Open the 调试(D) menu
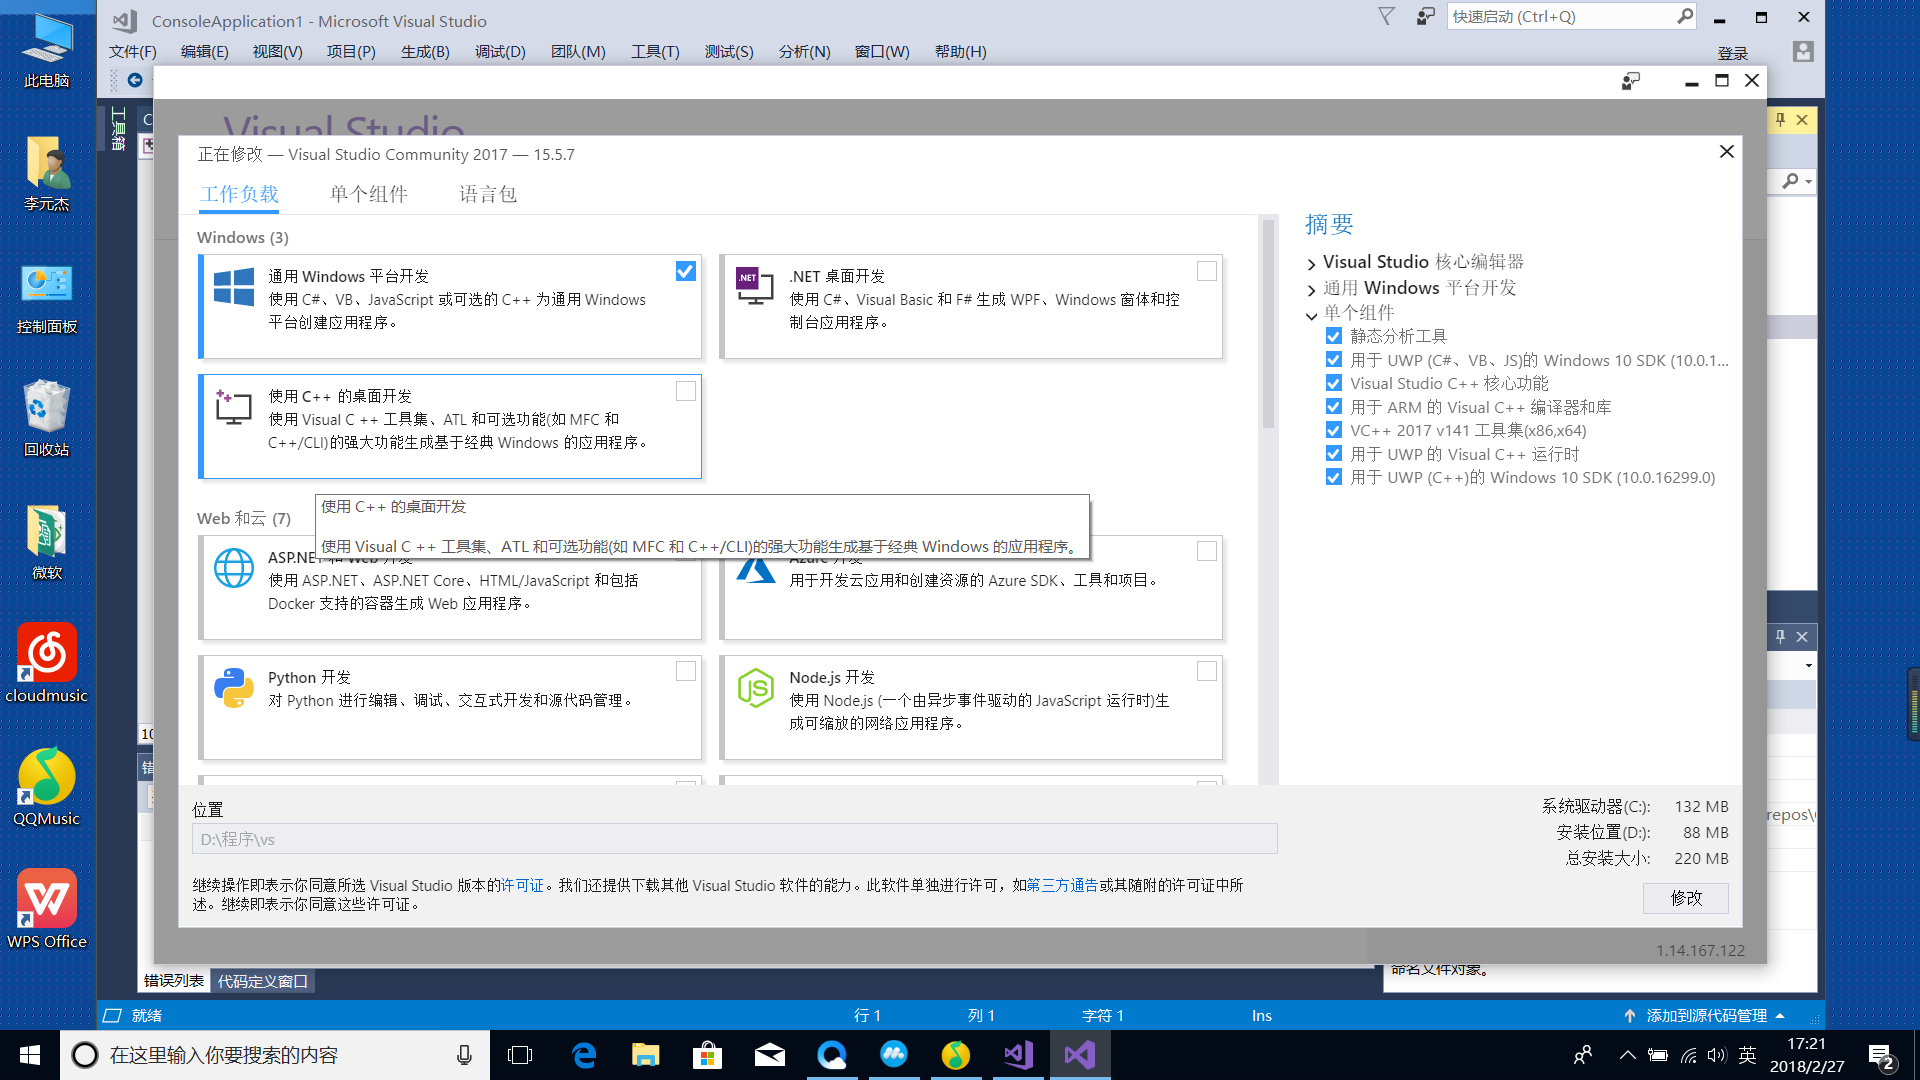The width and height of the screenshot is (1920, 1080). 500,52
